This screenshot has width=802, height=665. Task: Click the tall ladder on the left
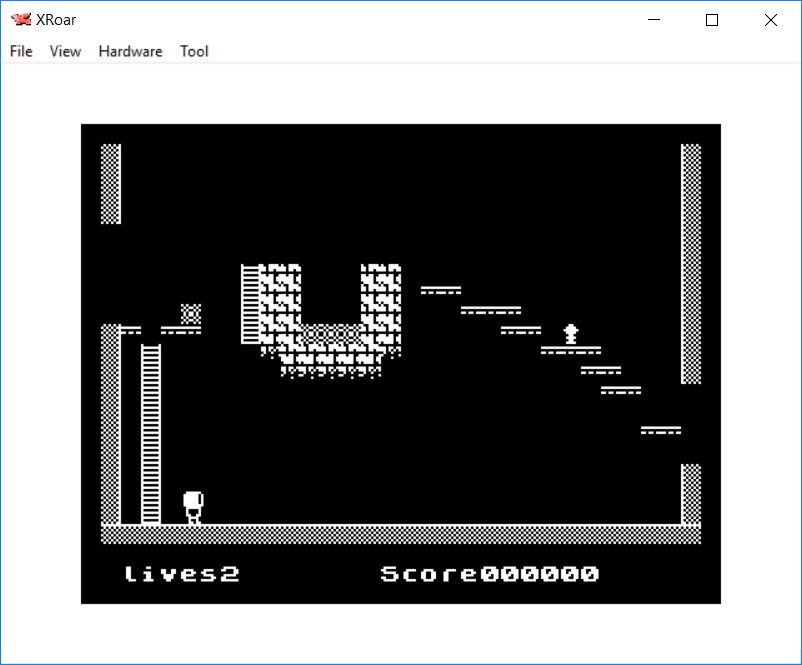click(151, 433)
